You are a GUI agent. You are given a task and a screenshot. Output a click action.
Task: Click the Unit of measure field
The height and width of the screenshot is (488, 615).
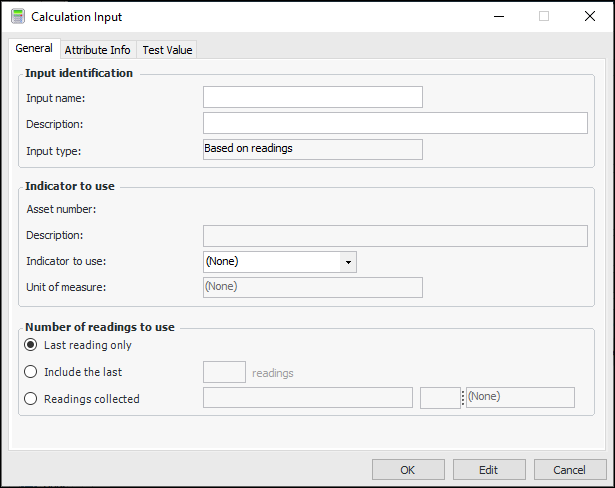(x=312, y=287)
